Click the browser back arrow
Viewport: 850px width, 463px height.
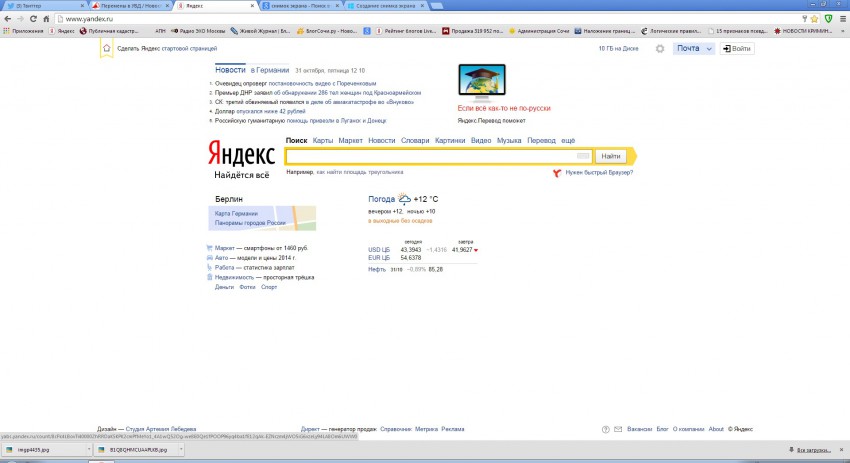pyautogui.click(x=8, y=19)
